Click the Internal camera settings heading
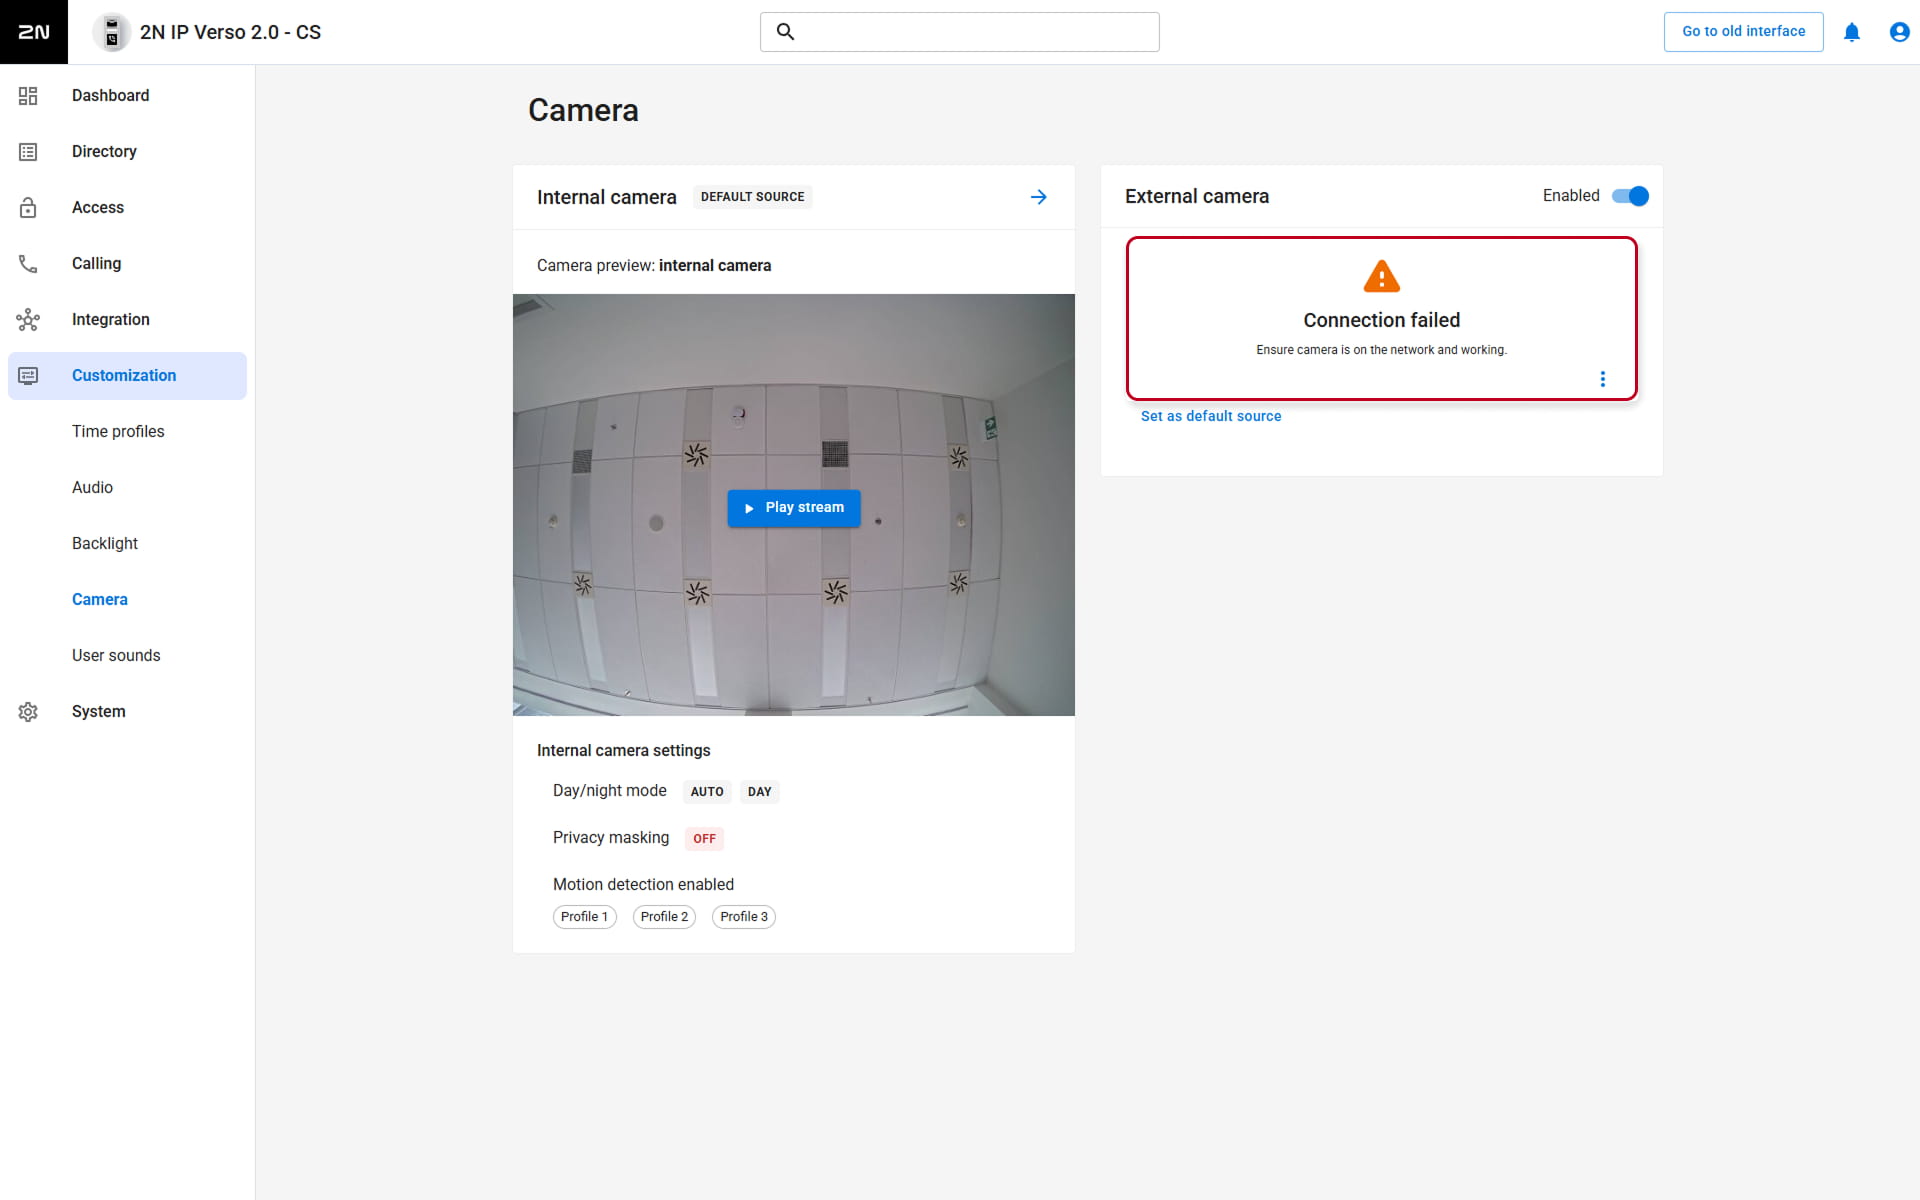 [624, 751]
